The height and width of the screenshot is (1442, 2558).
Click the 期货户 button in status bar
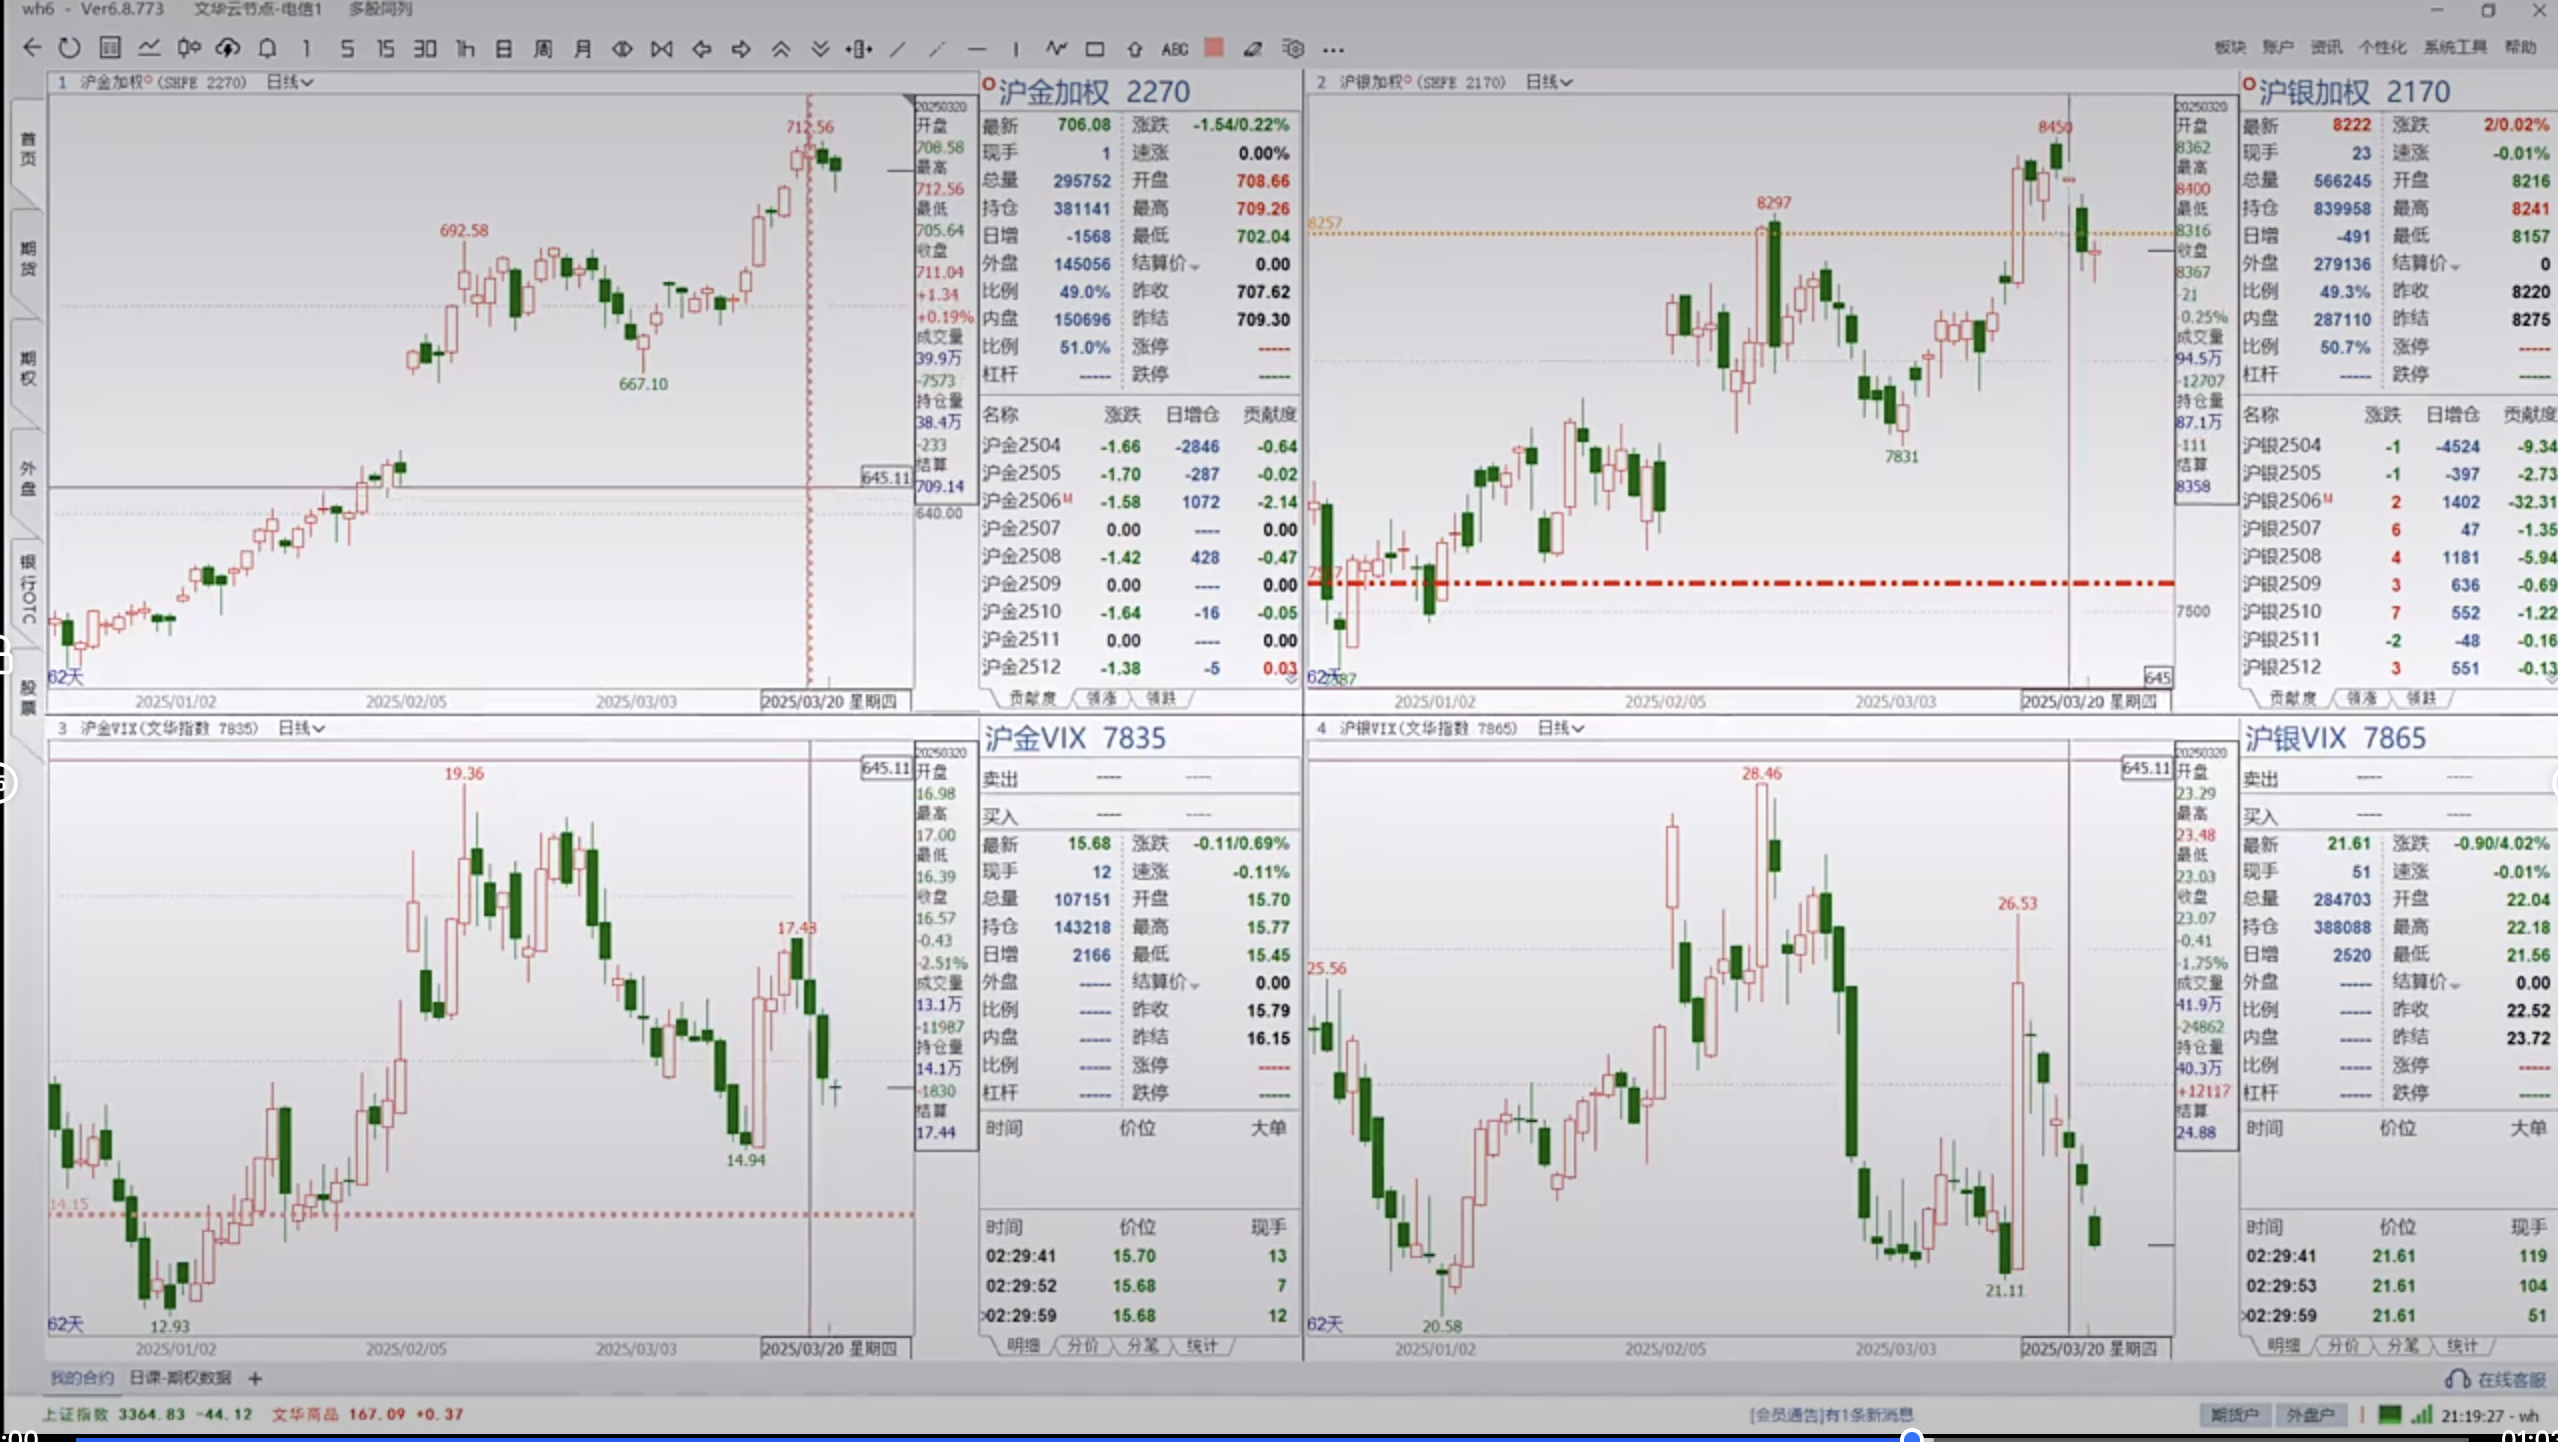click(x=2234, y=1414)
